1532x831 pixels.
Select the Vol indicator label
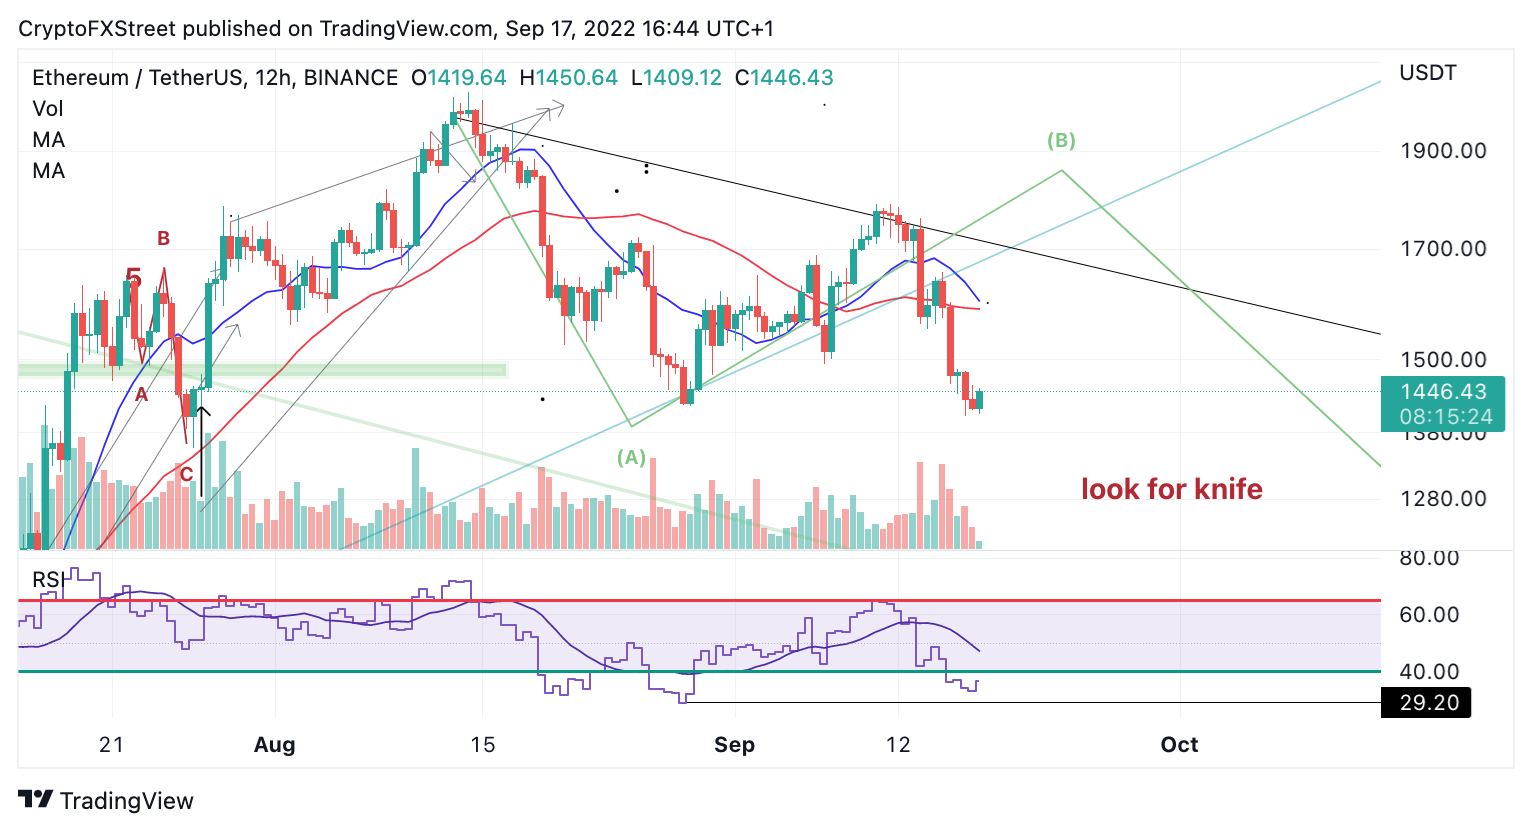pos(47,109)
